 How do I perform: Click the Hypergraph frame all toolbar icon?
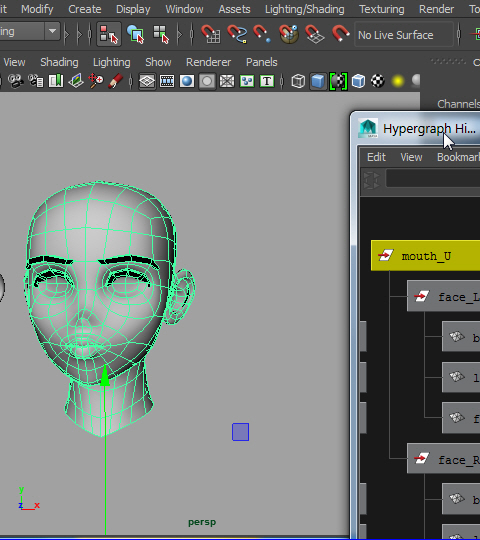(372, 180)
